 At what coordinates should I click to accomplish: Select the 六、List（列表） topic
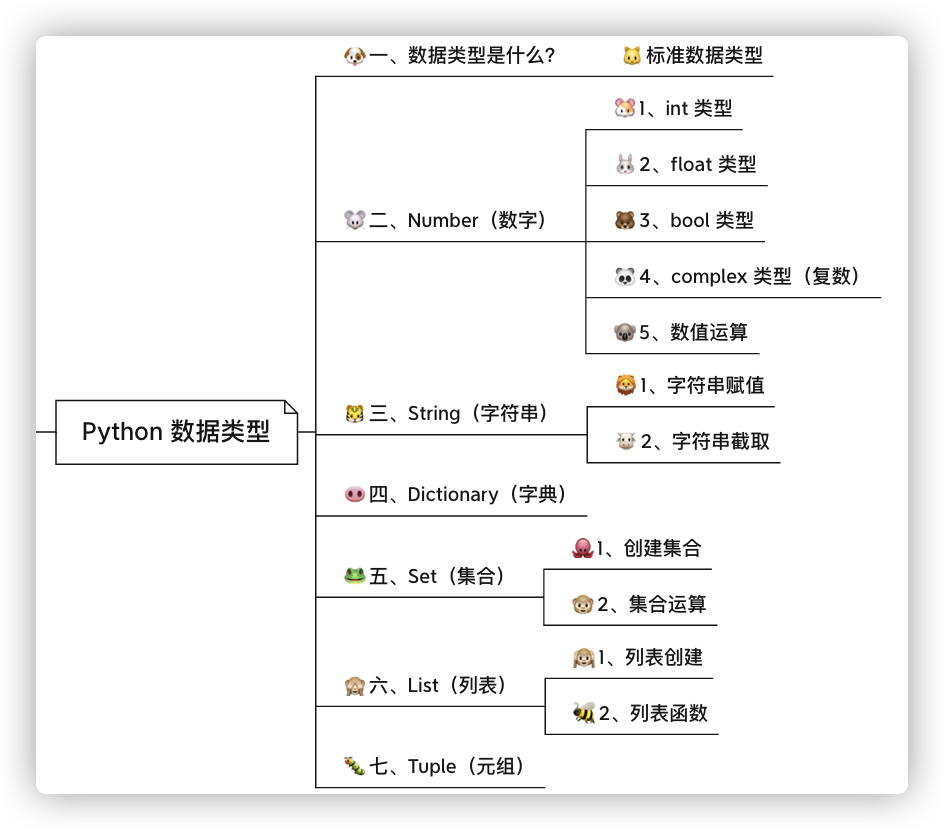click(426, 686)
